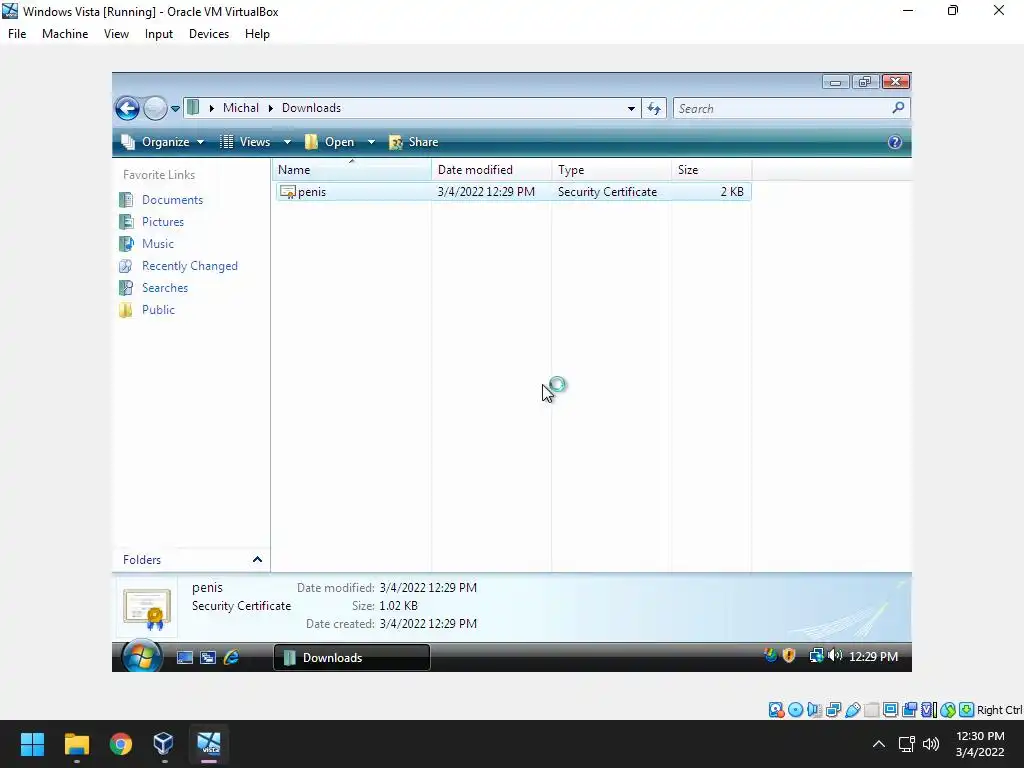Launch Internet Explorer from quick launch
The height and width of the screenshot is (768, 1024).
point(231,658)
